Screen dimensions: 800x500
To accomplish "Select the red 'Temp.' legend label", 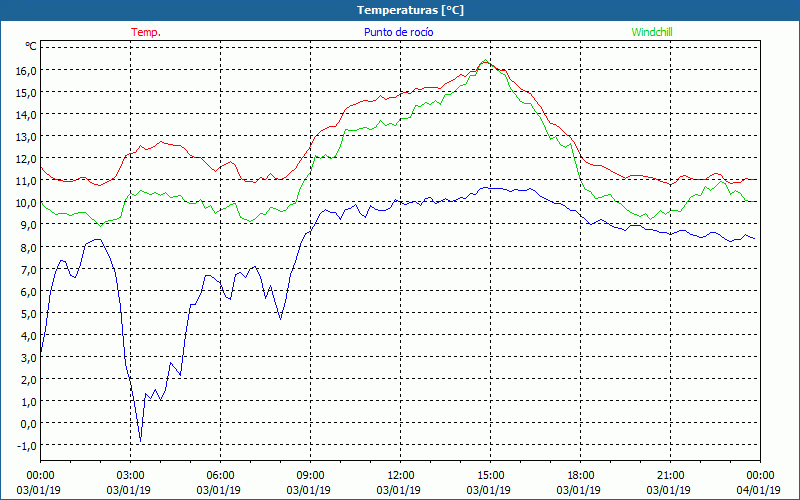I will tap(146, 32).
